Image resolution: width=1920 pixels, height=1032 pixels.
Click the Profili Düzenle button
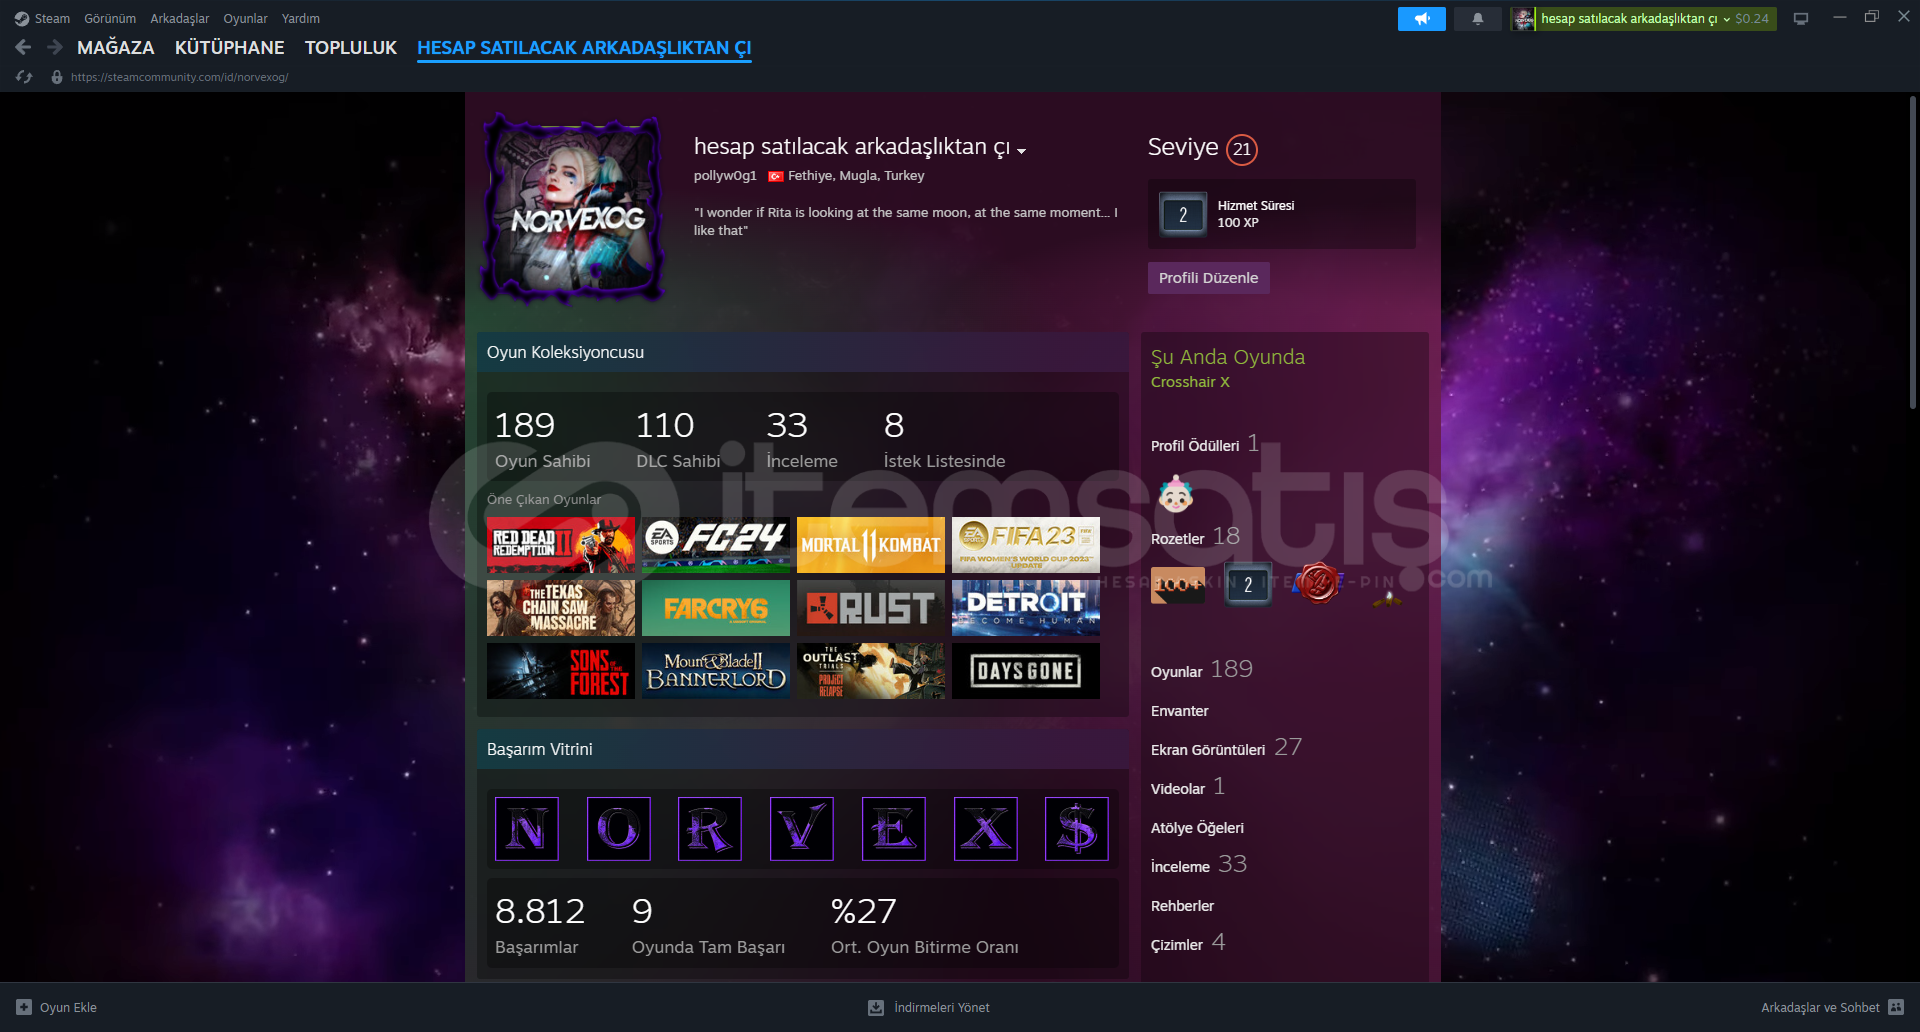(x=1208, y=278)
